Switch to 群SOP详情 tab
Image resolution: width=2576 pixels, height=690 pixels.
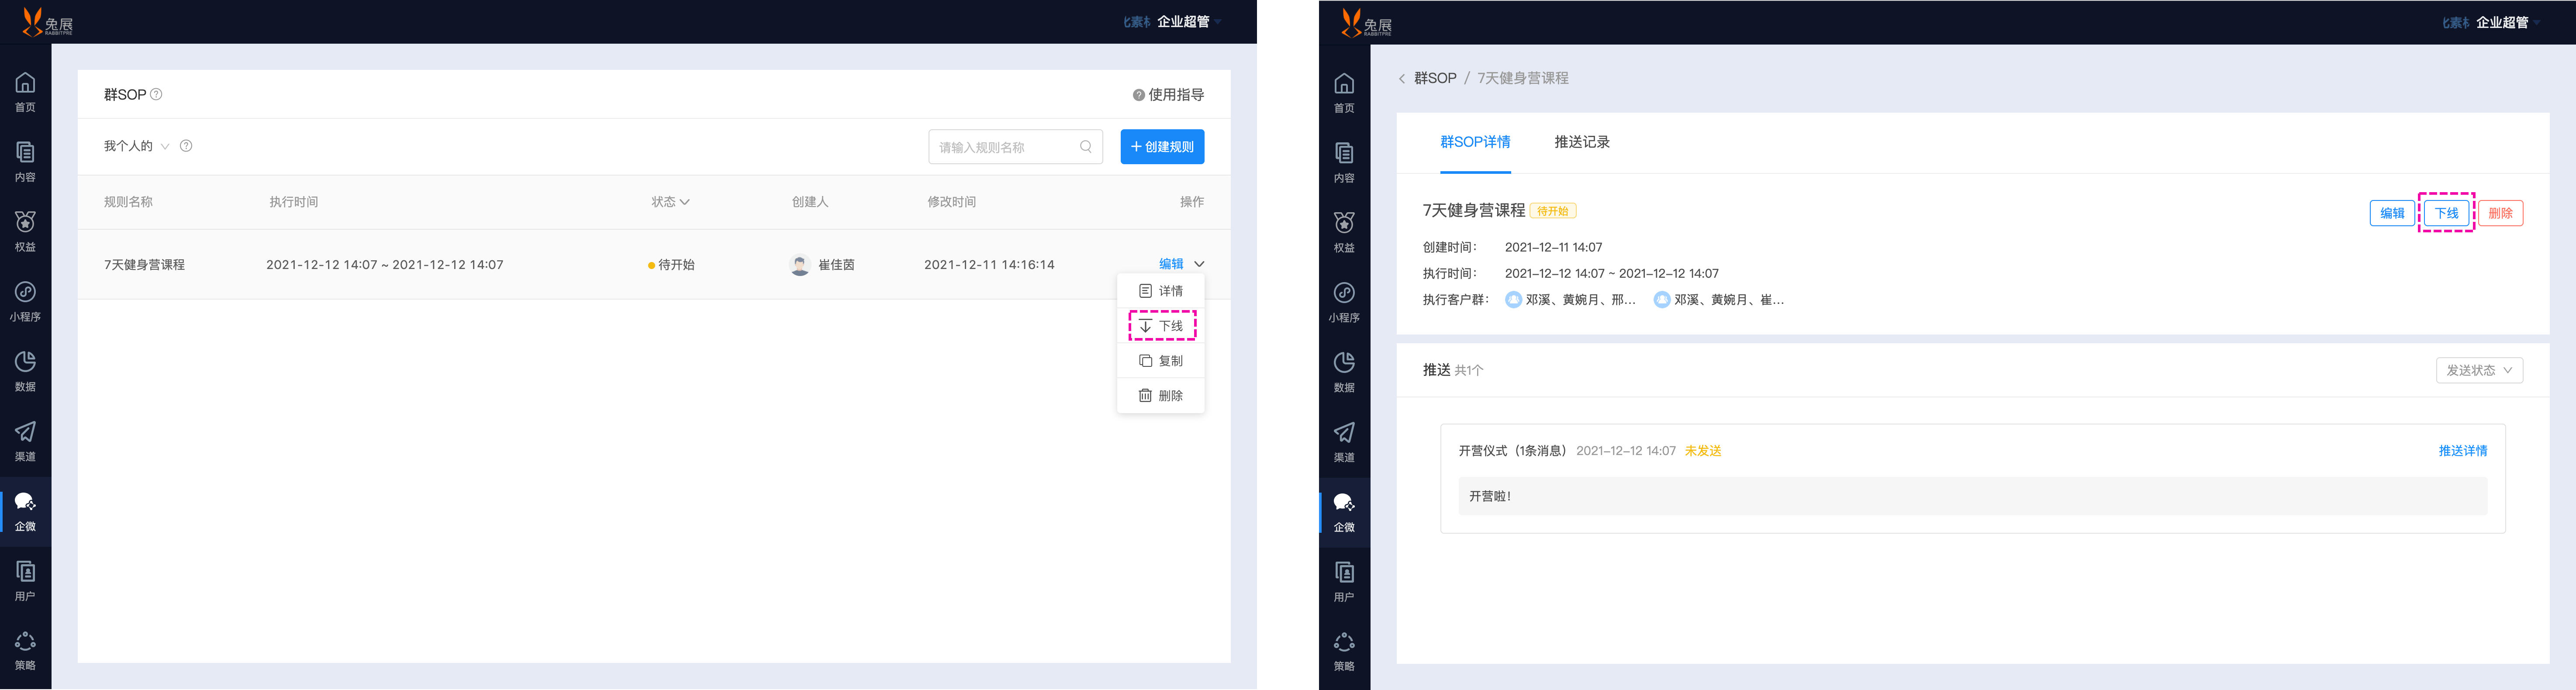(1475, 142)
